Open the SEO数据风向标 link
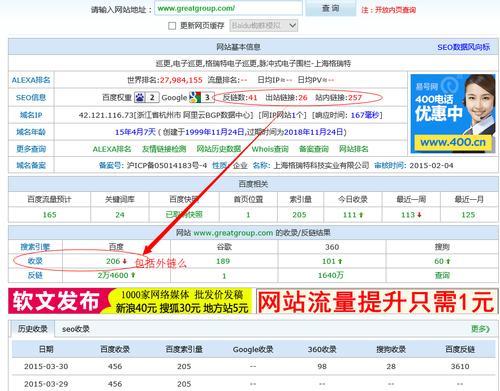Screen dimensions: 500x391 (x=463, y=47)
